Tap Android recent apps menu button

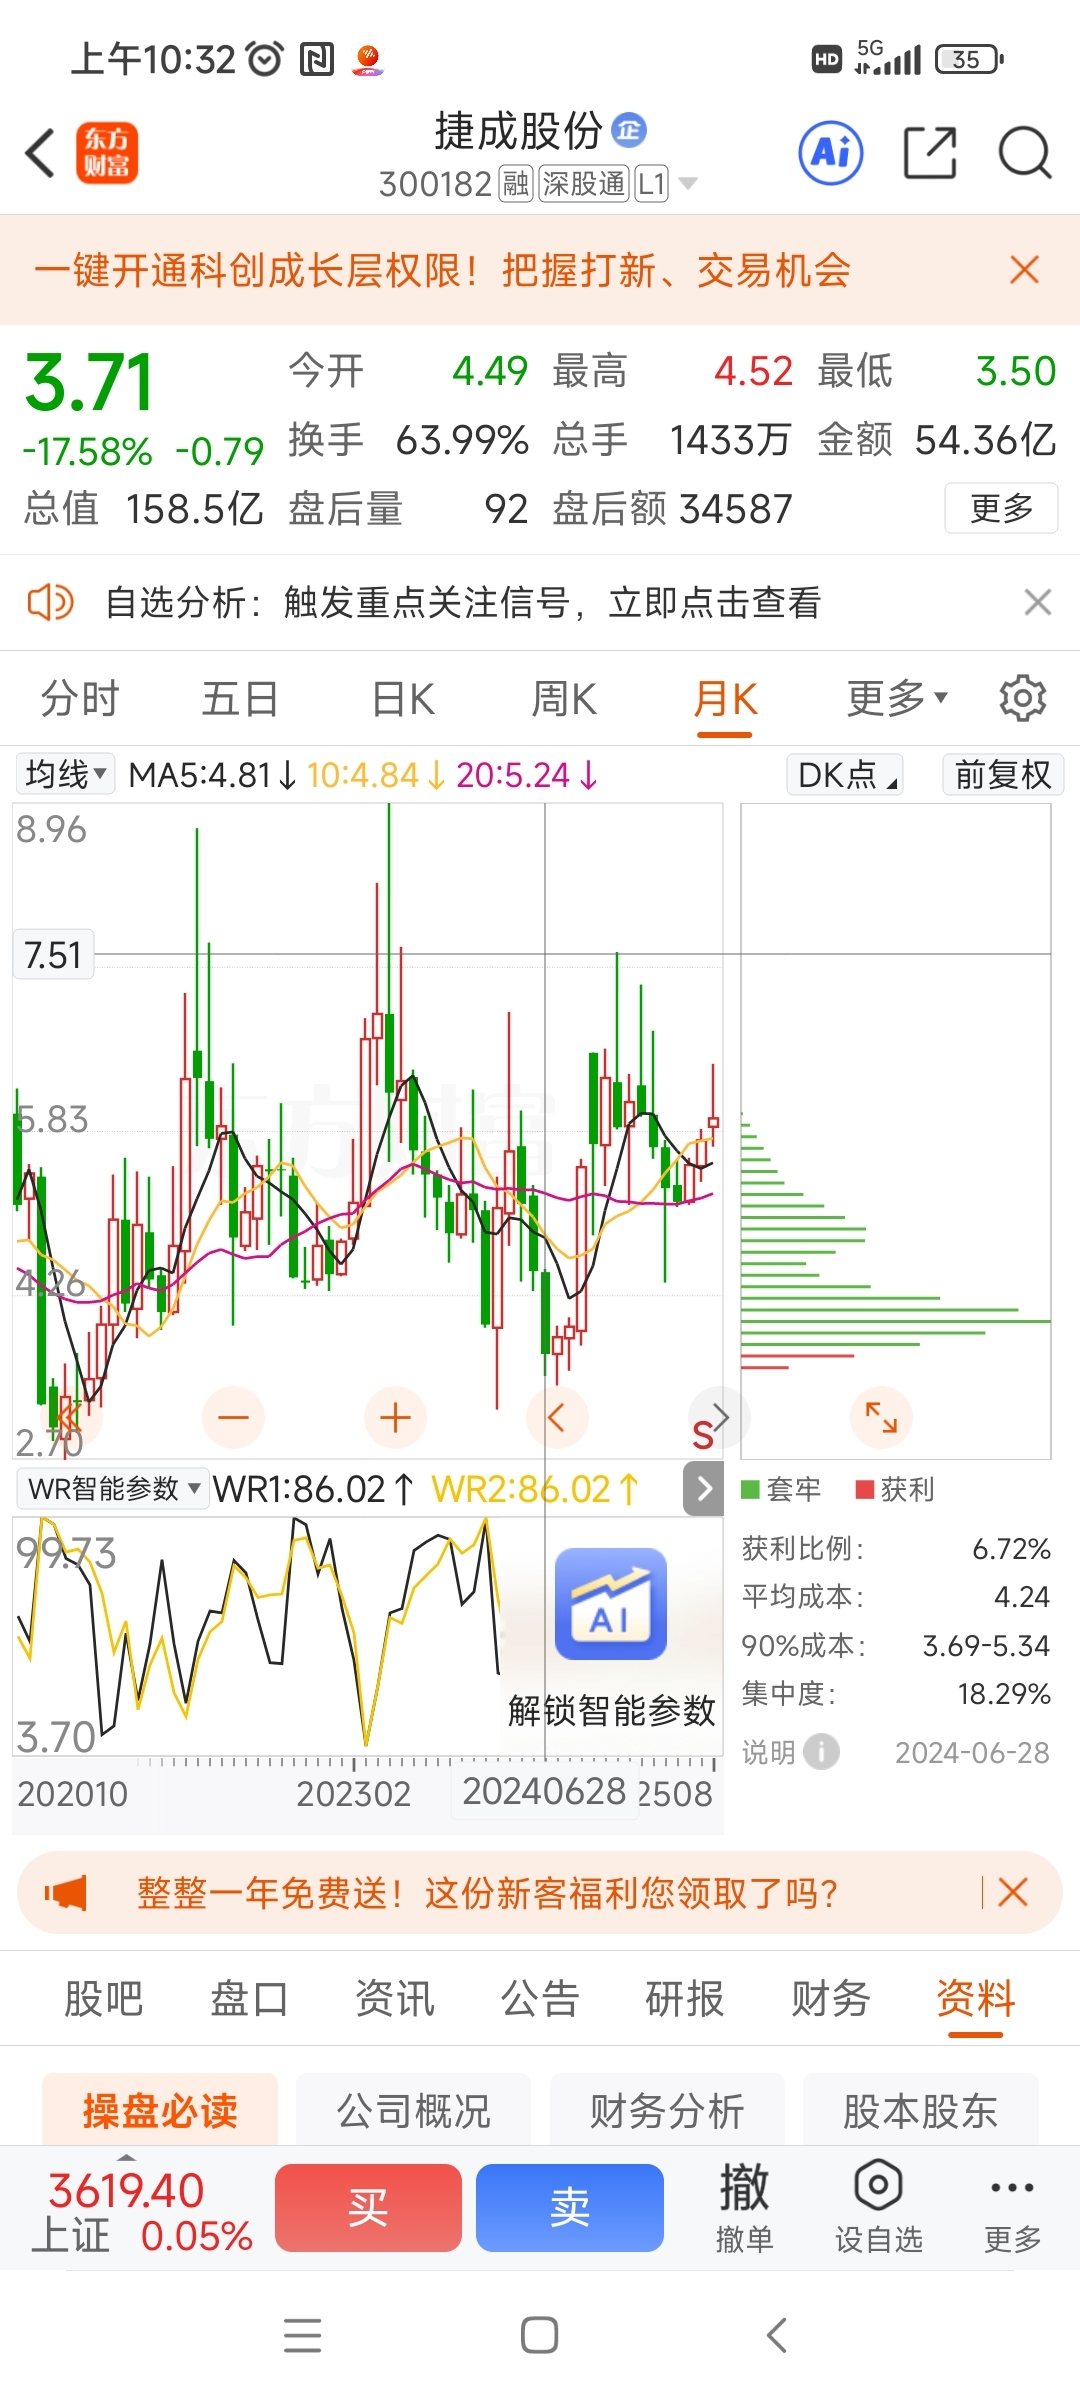(303, 2336)
